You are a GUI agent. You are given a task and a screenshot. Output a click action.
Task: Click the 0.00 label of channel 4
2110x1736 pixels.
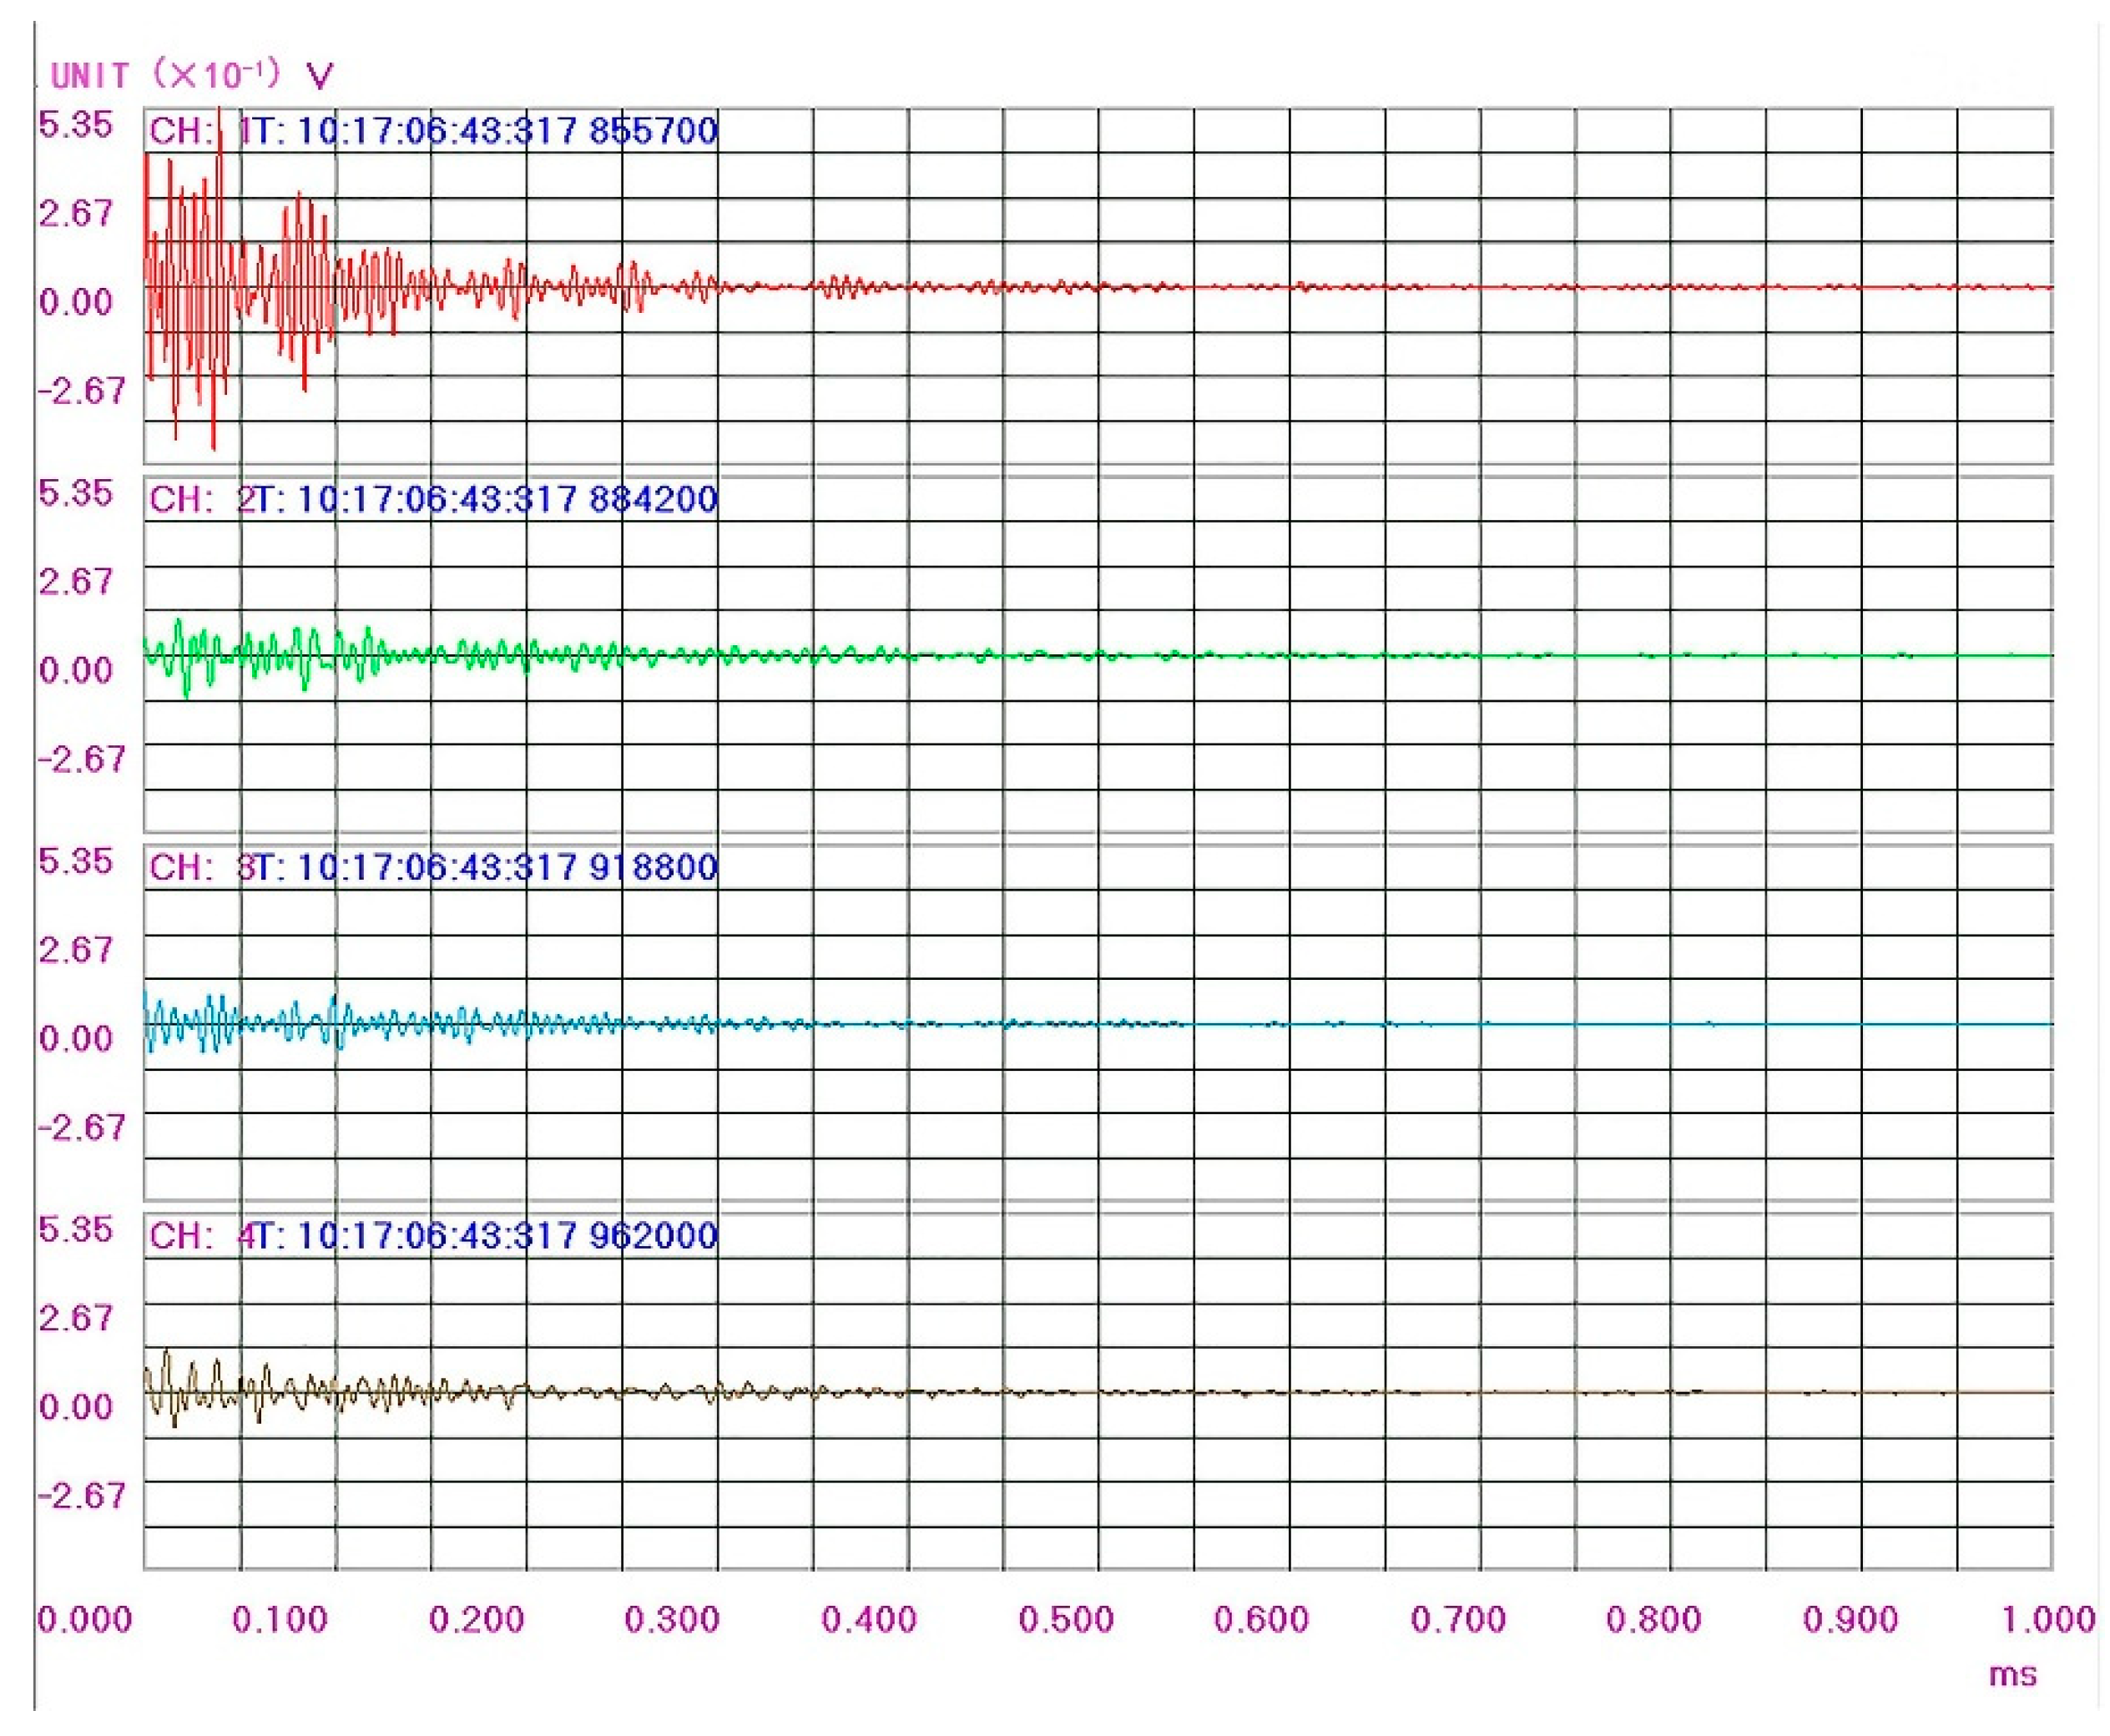75,1407
